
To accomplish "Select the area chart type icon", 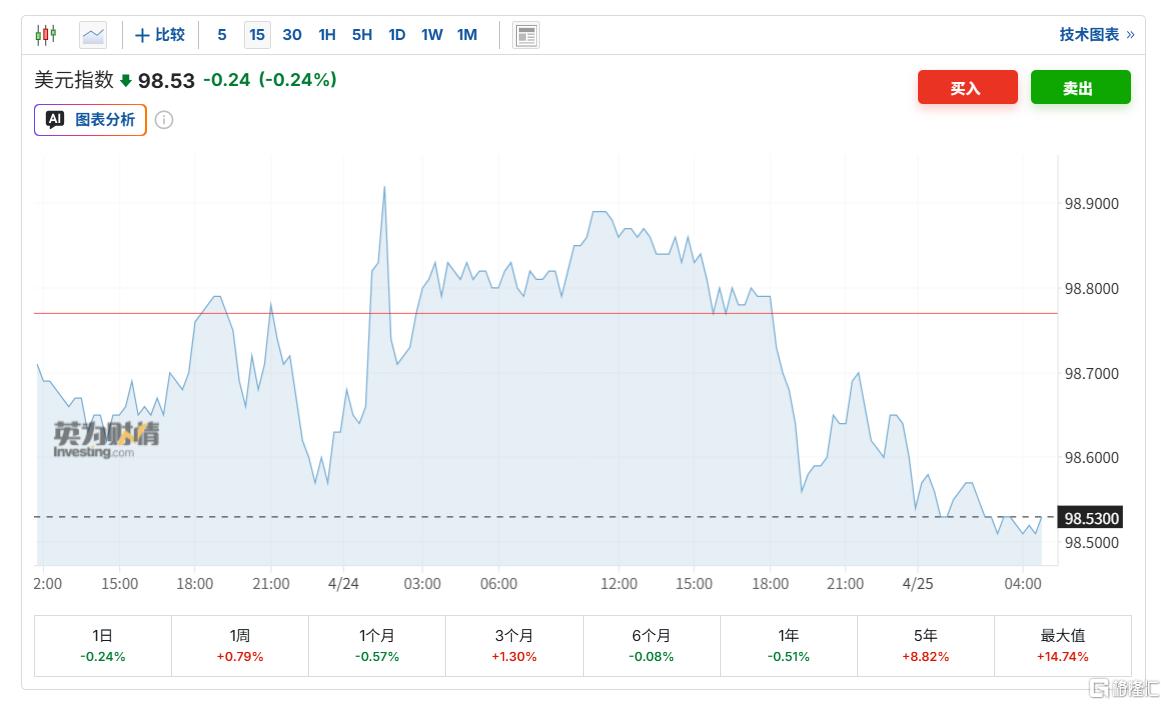I will click(93, 35).
